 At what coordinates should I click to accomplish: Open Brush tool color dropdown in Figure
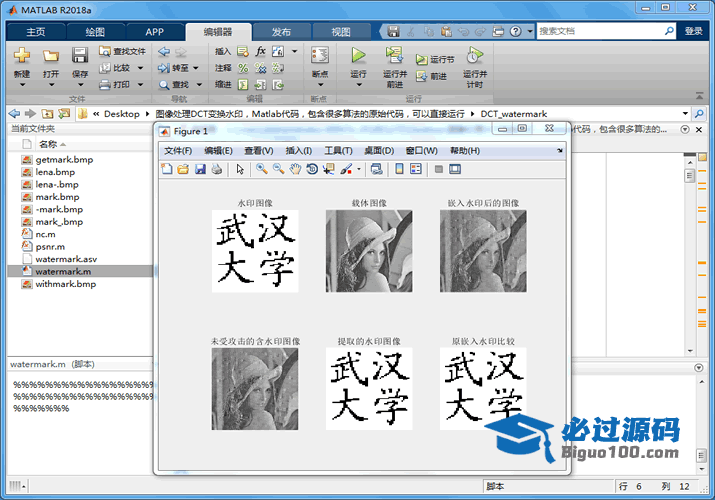click(359, 169)
